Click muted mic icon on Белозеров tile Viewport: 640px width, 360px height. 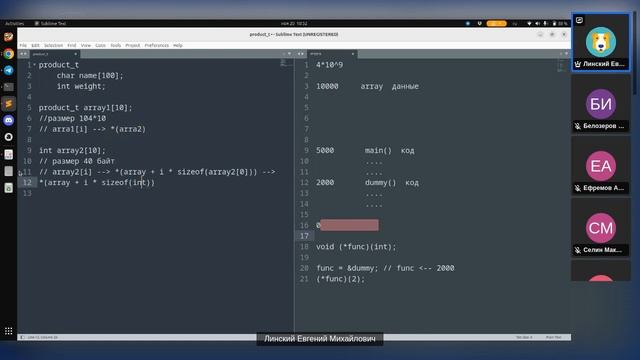coord(578,126)
